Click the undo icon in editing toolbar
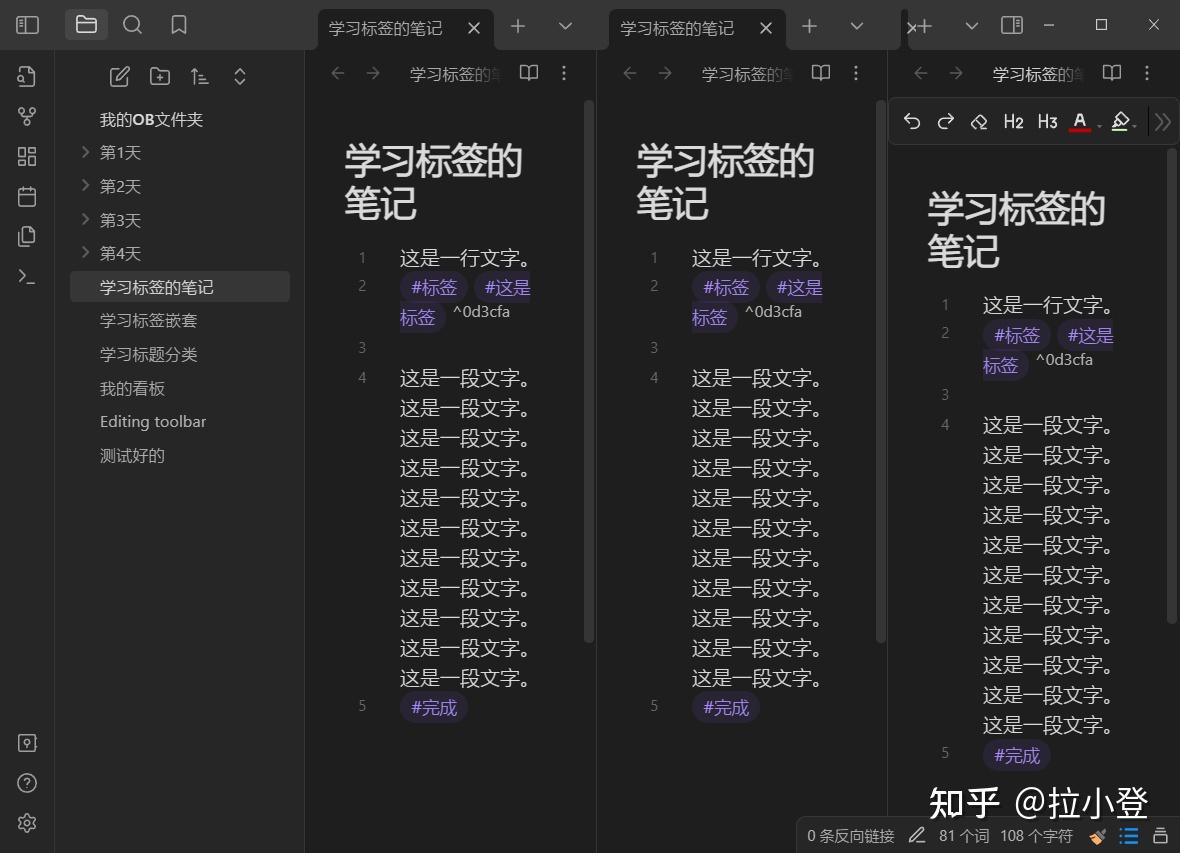The width and height of the screenshot is (1180, 853). [x=911, y=121]
